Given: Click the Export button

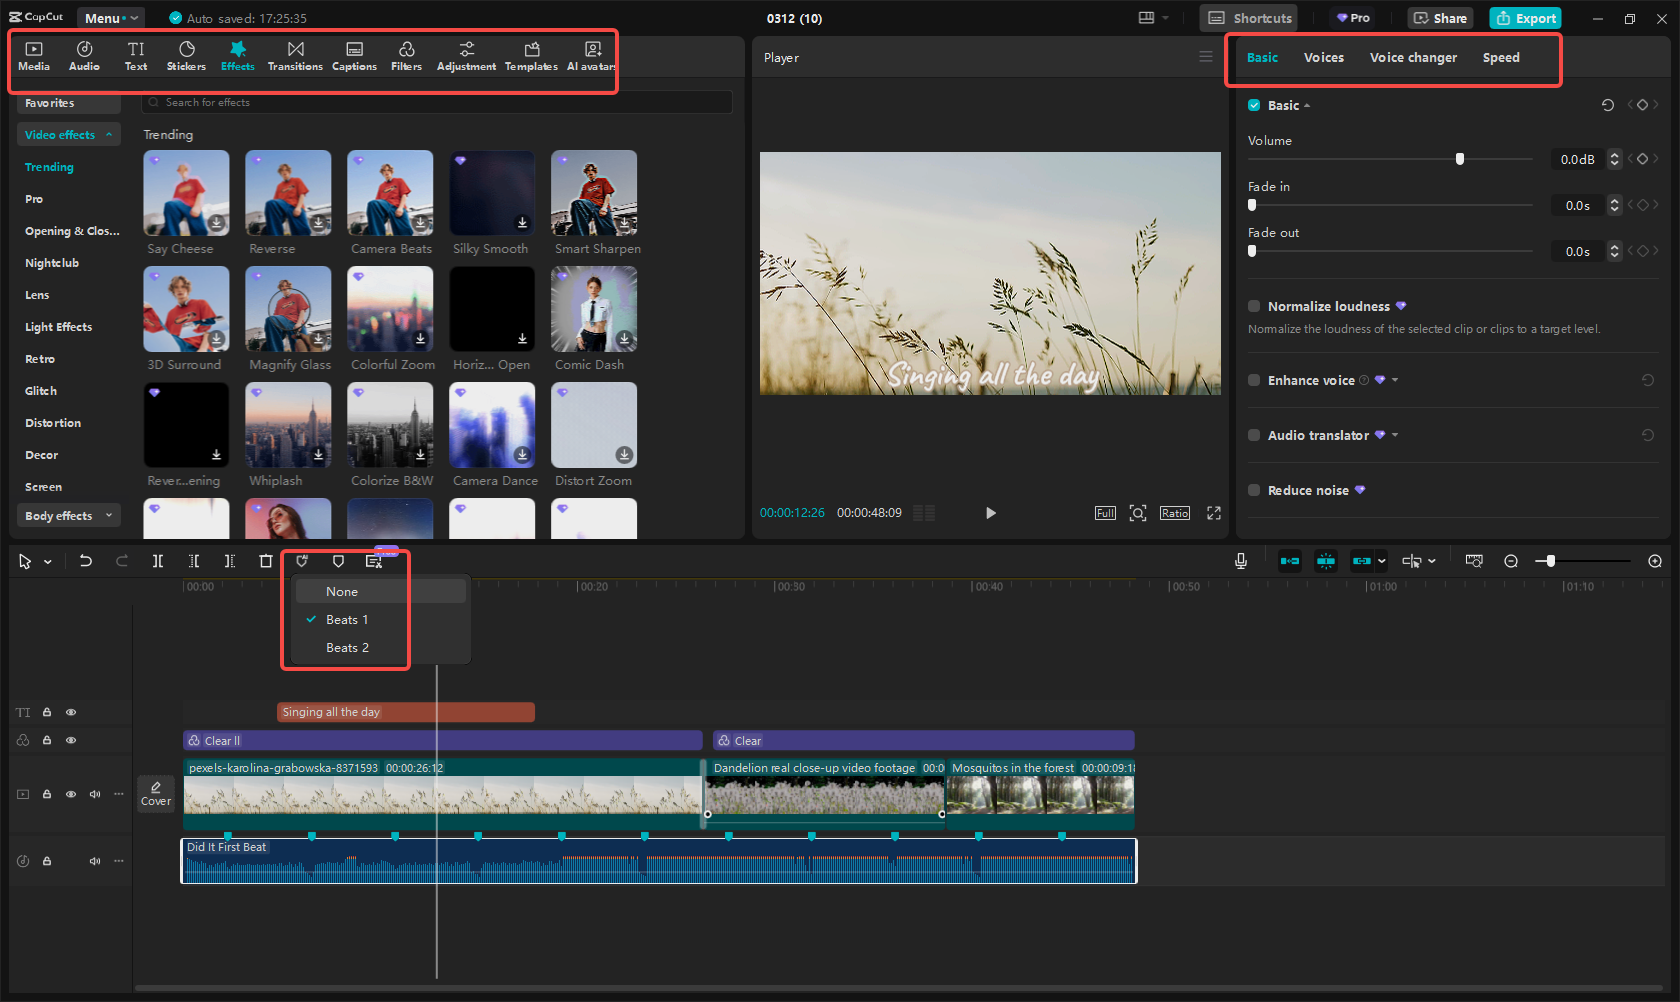Looking at the screenshot, I should pyautogui.click(x=1525, y=18).
